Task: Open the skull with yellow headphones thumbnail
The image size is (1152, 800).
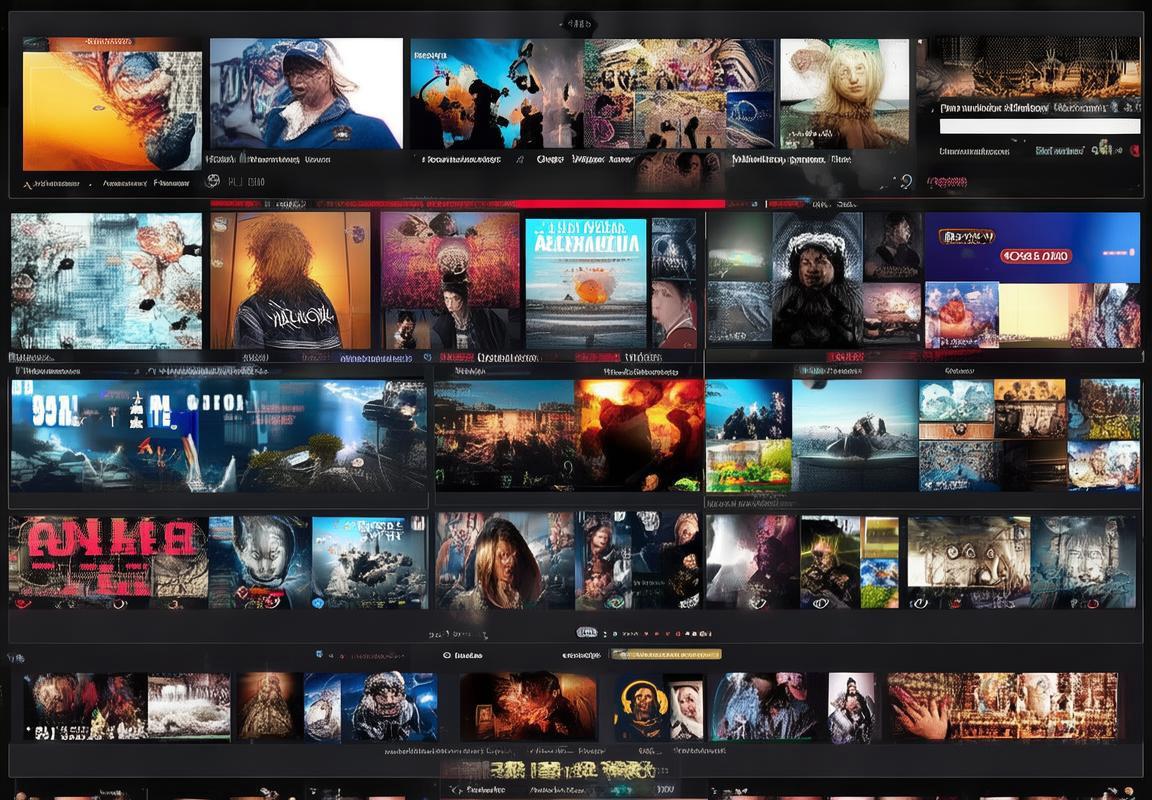Action: pyautogui.click(x=641, y=707)
